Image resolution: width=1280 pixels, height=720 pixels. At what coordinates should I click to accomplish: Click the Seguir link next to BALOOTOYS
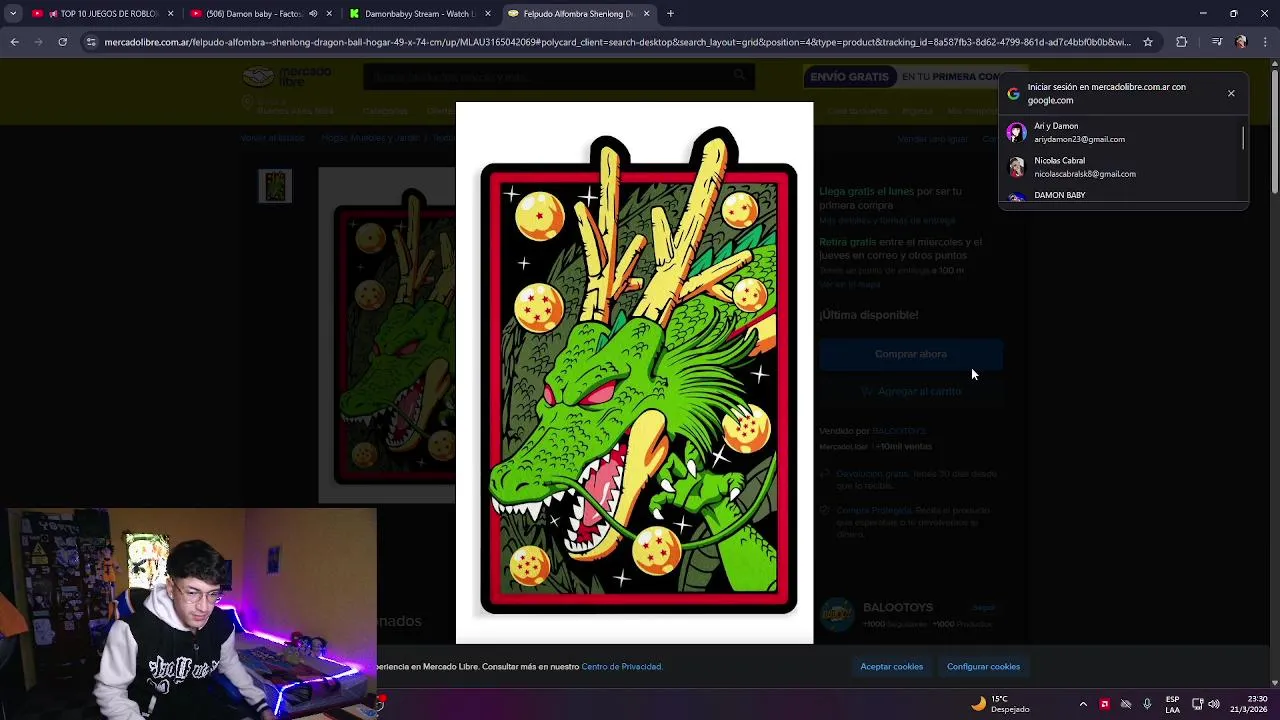(x=983, y=607)
